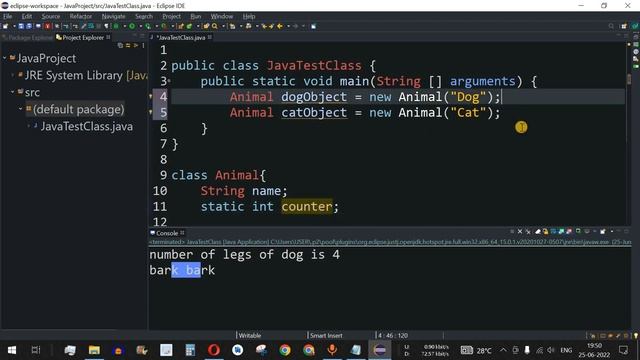Open the Refactor menu

[80, 16]
